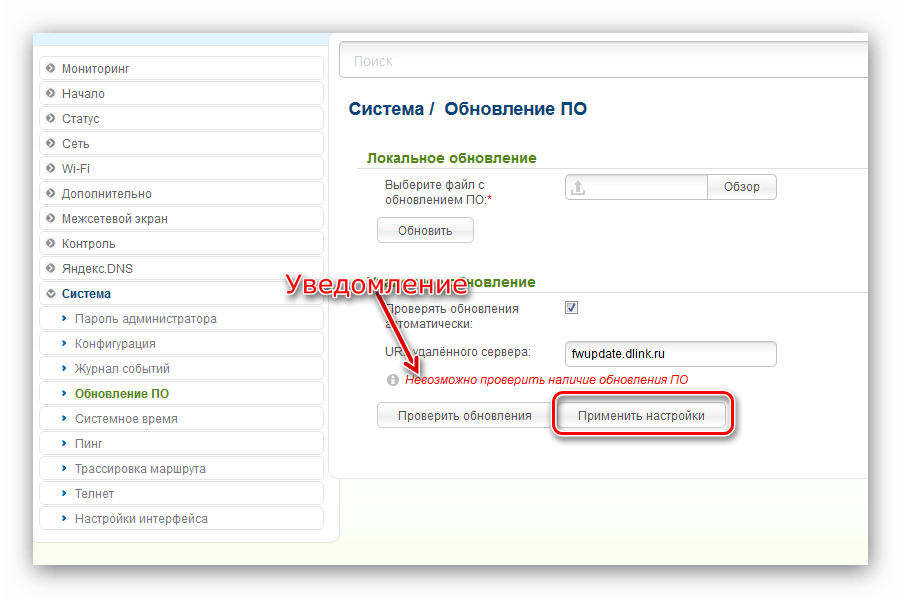Click the Локальное обновление heading
This screenshot has width=901, height=598.
coord(452,158)
